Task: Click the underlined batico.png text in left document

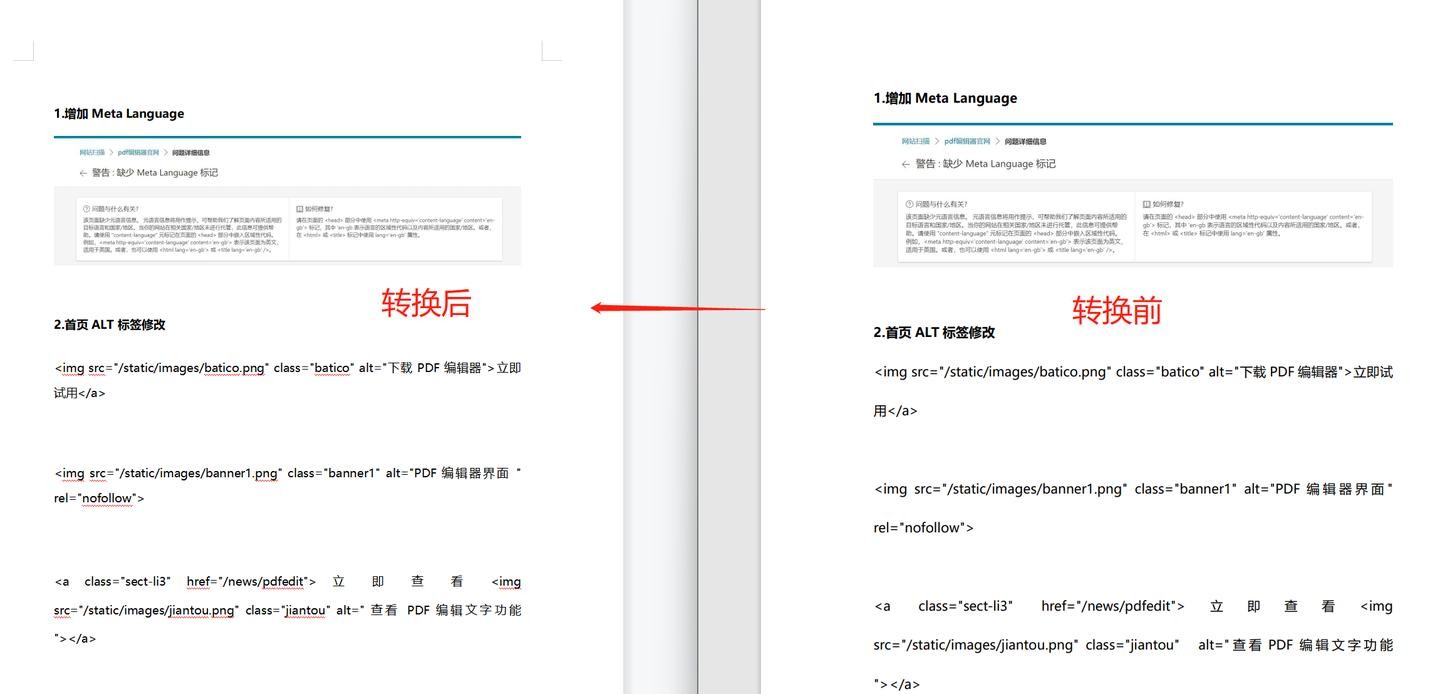Action: (x=235, y=368)
